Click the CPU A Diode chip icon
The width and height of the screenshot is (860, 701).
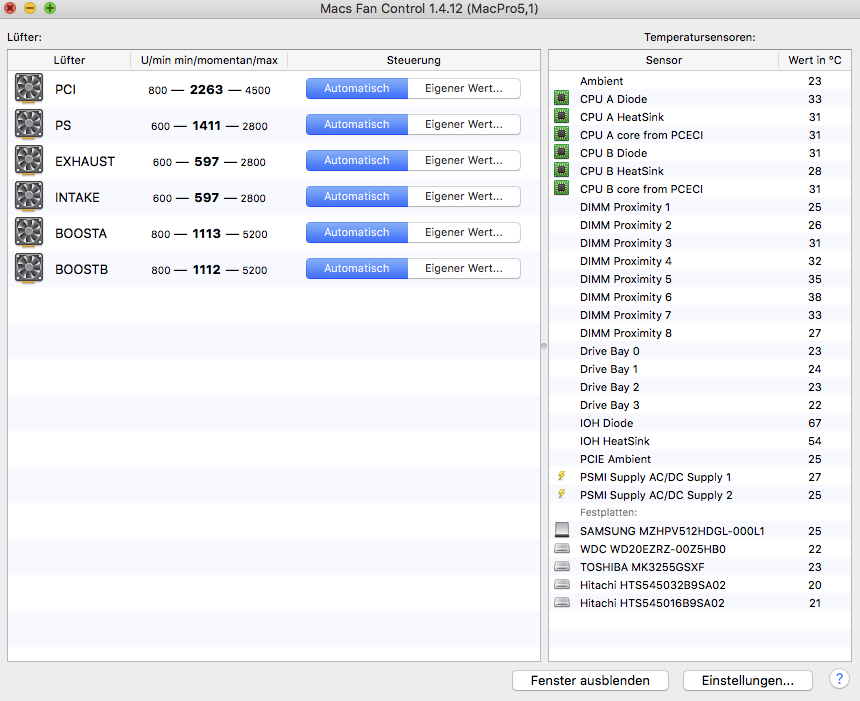(561, 98)
